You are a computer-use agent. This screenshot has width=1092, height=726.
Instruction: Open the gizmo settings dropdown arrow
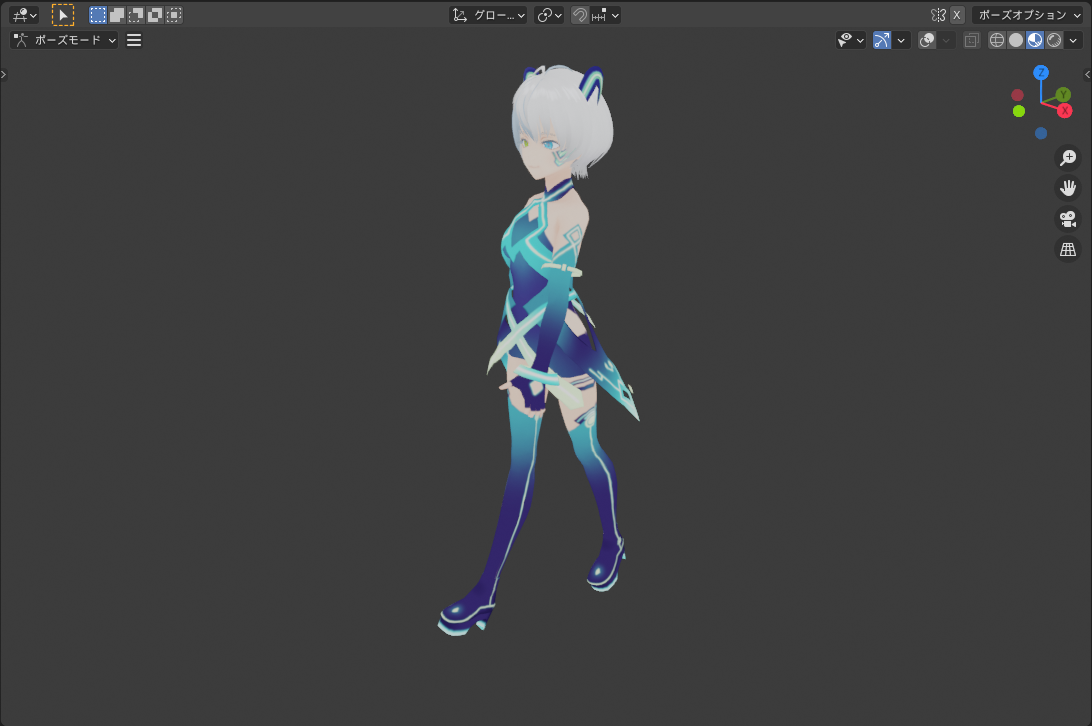point(901,40)
